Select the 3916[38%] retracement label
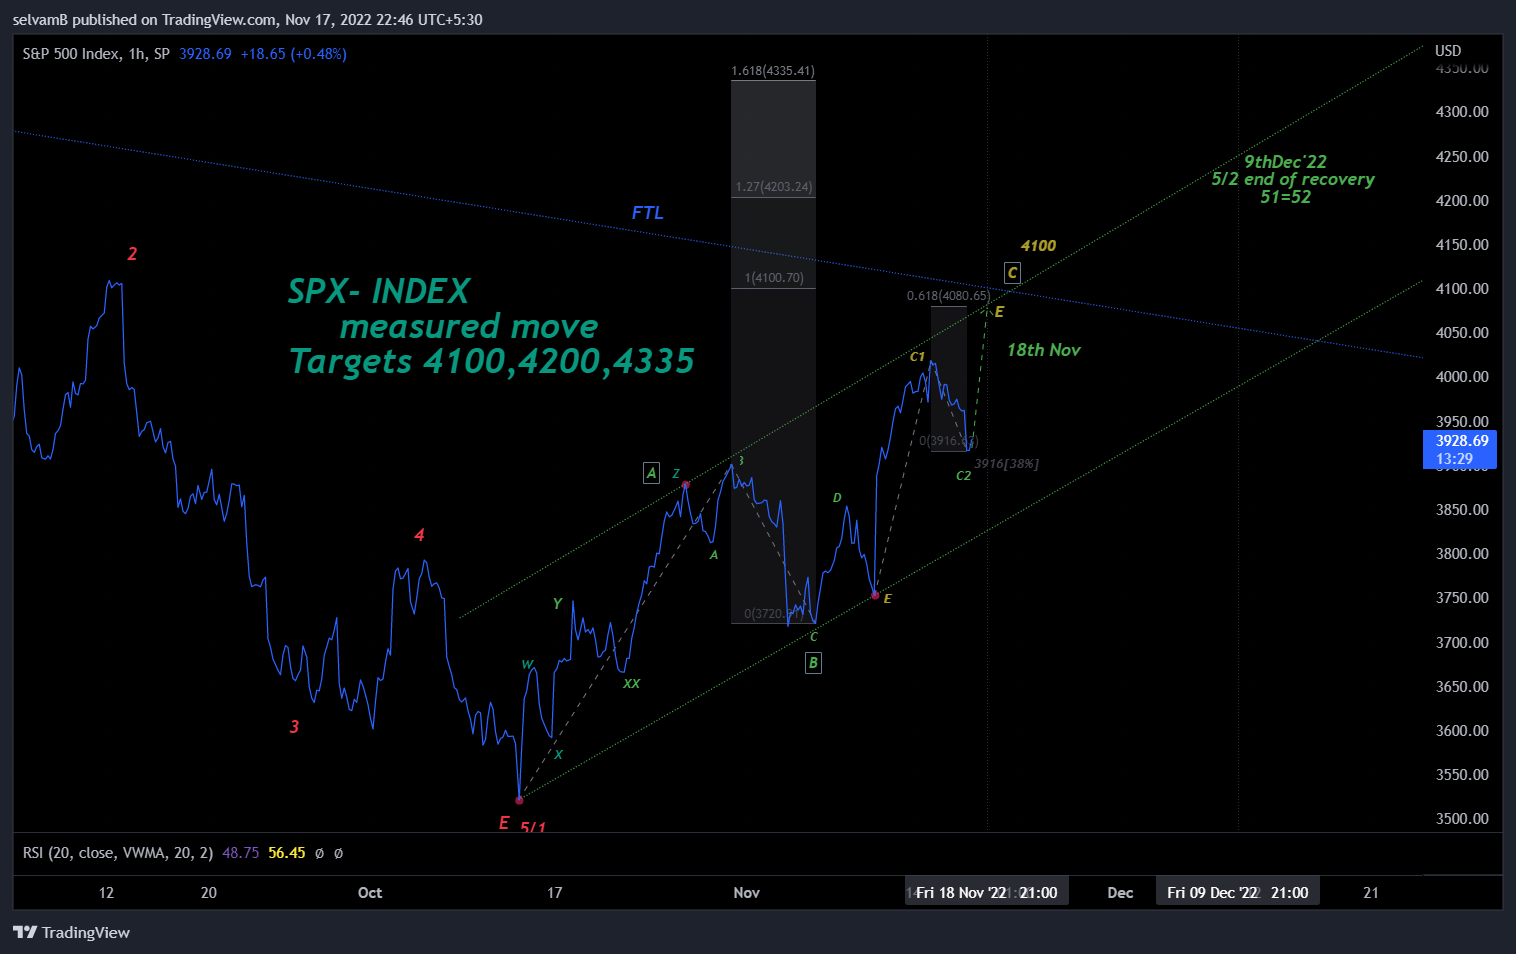Screen dimensions: 1516x954 (x=1007, y=464)
